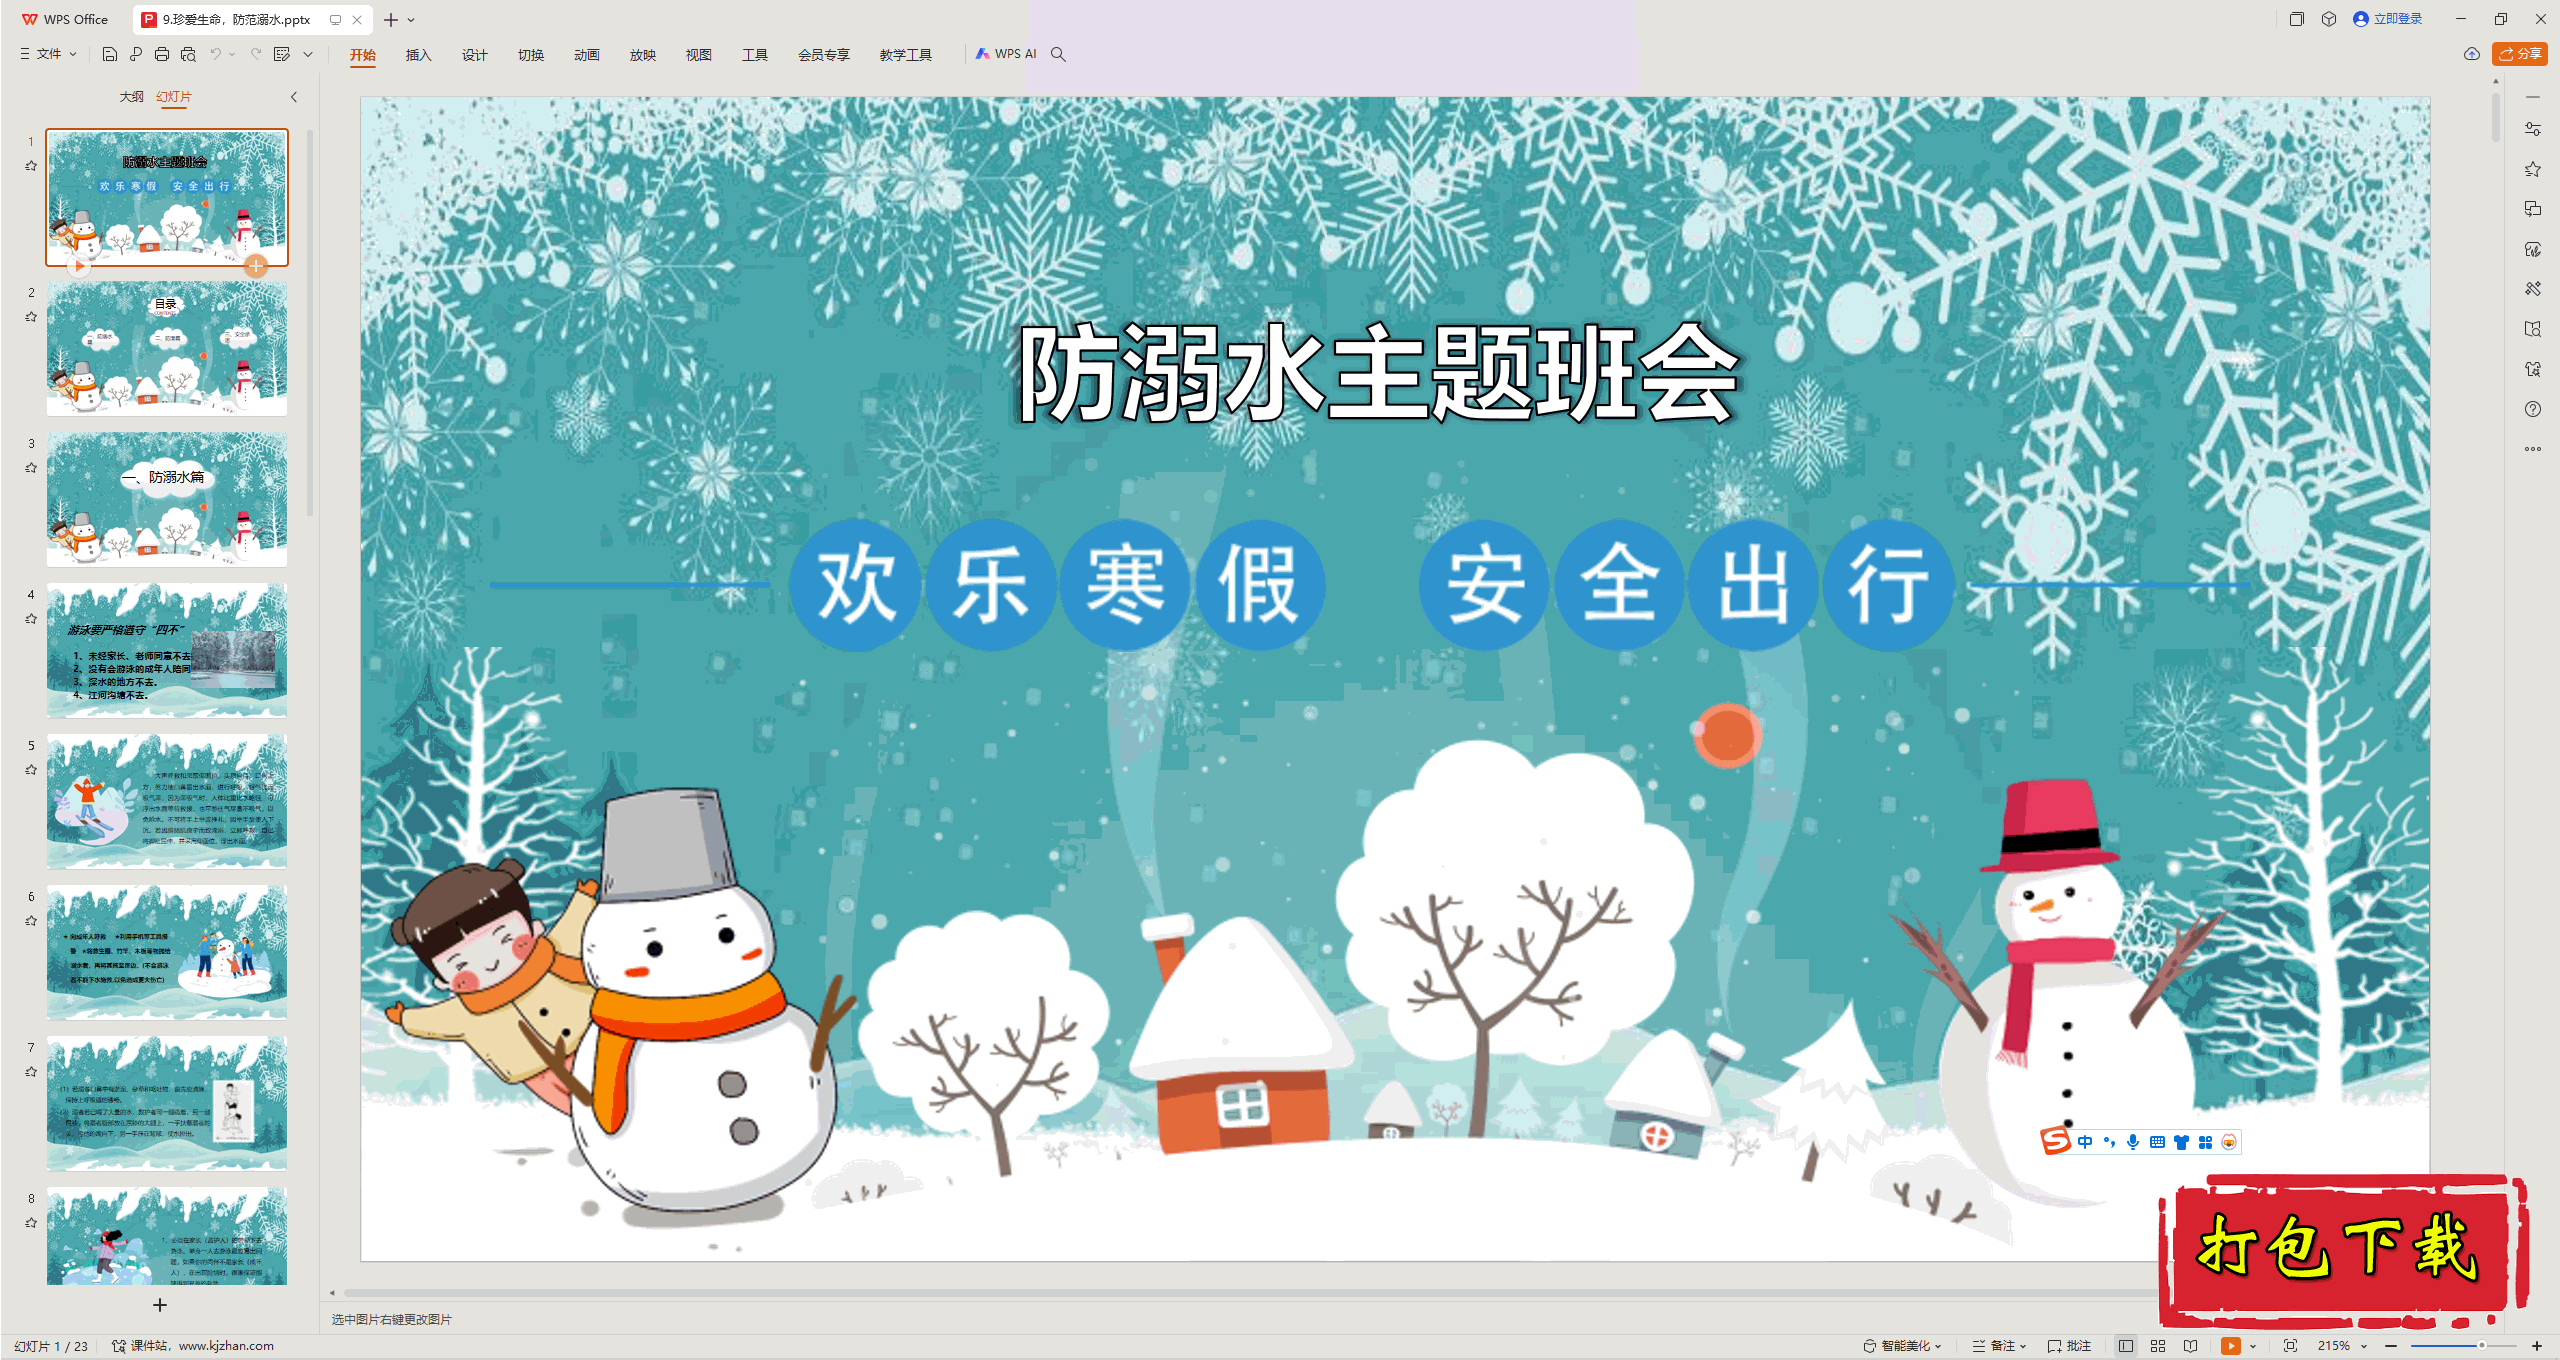Switch to slide sorter grid view
2560x1360 pixels.
click(2158, 1346)
